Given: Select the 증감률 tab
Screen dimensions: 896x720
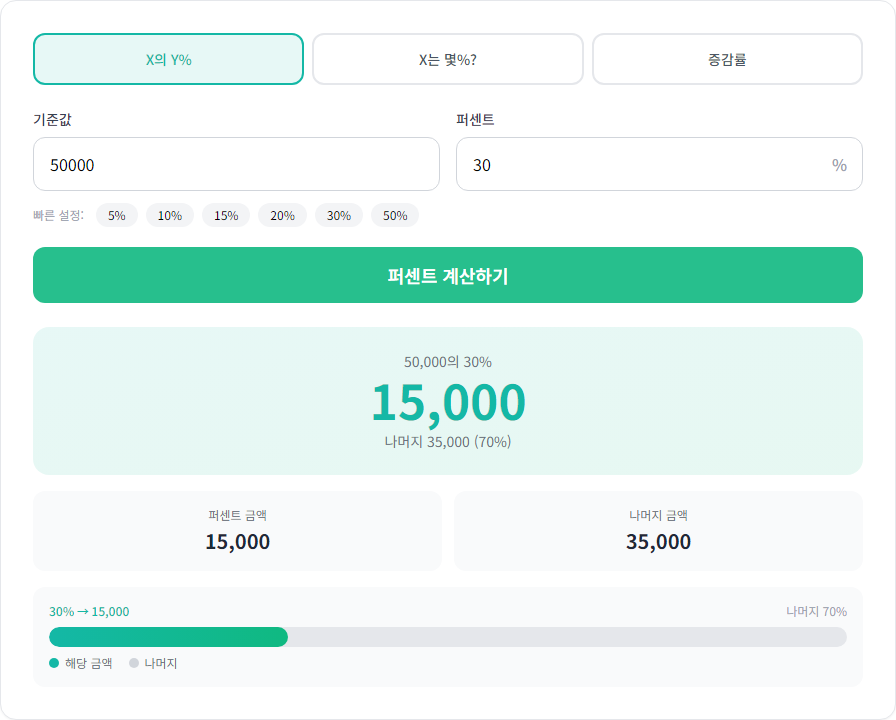Looking at the screenshot, I should tap(727, 59).
